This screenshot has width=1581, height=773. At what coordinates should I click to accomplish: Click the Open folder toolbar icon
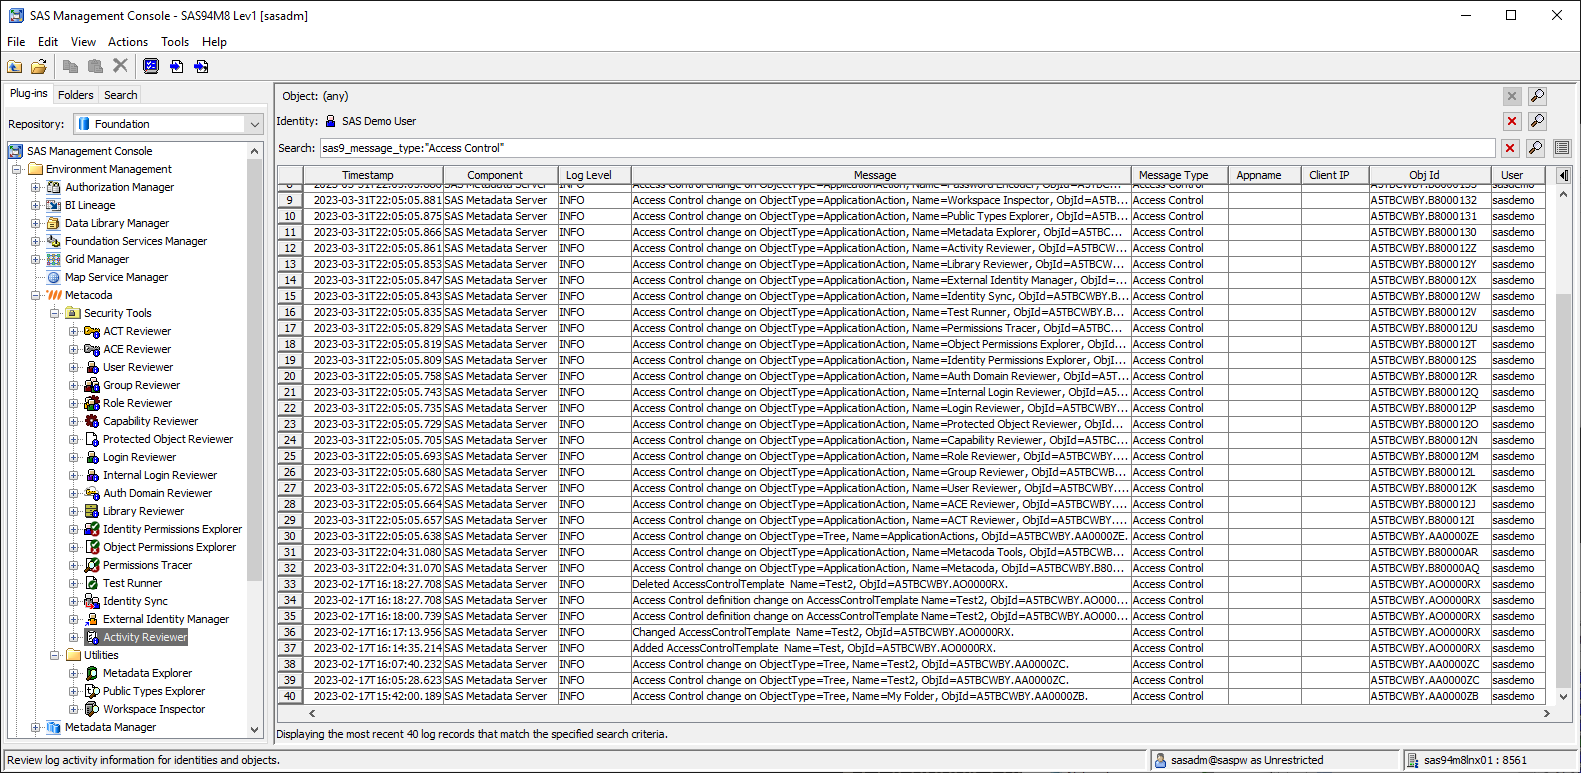tap(39, 67)
